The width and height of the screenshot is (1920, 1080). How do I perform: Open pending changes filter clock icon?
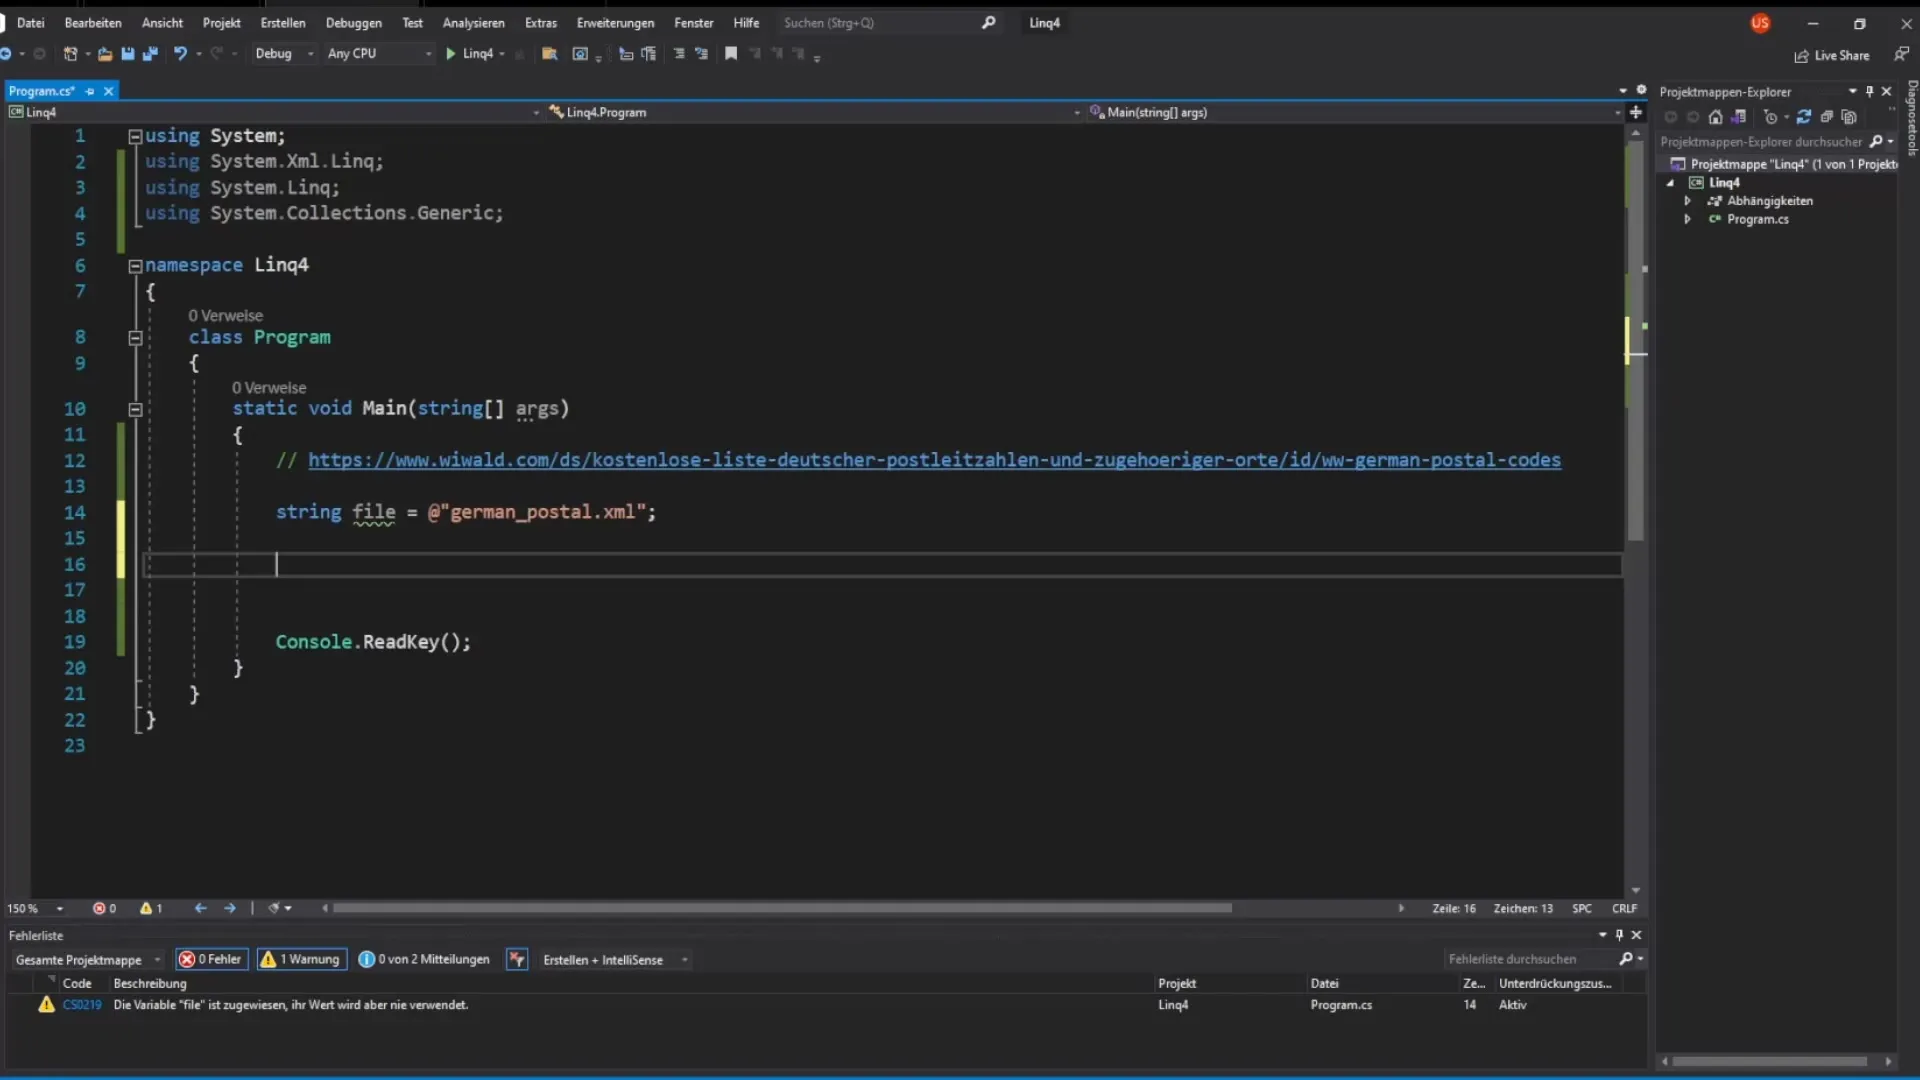coord(1771,117)
